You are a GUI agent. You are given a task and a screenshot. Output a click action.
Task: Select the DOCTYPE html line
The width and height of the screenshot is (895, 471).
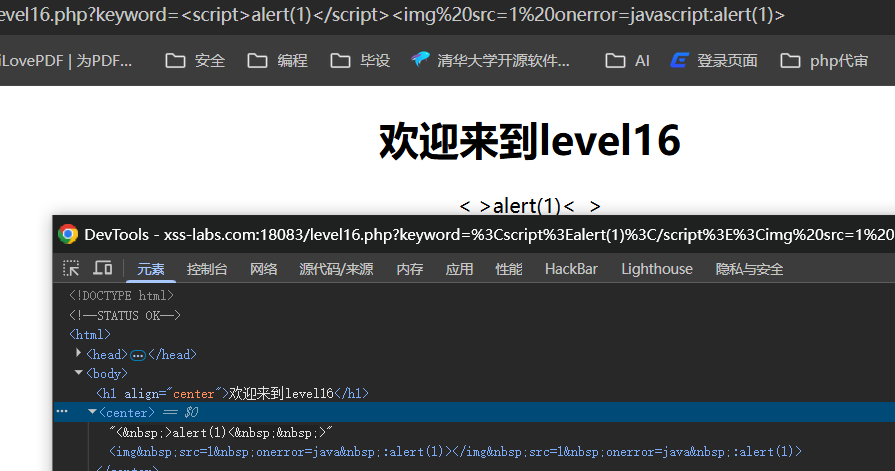(121, 296)
